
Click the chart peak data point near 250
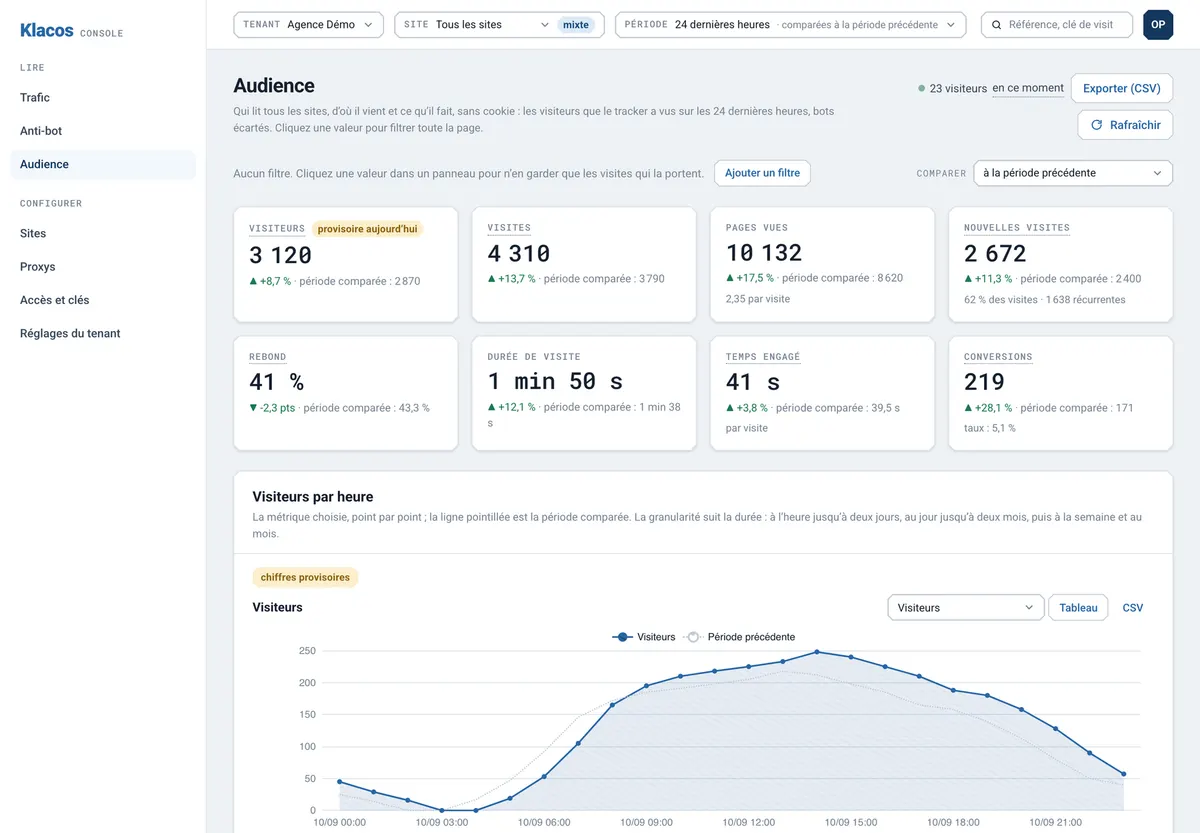(x=817, y=652)
